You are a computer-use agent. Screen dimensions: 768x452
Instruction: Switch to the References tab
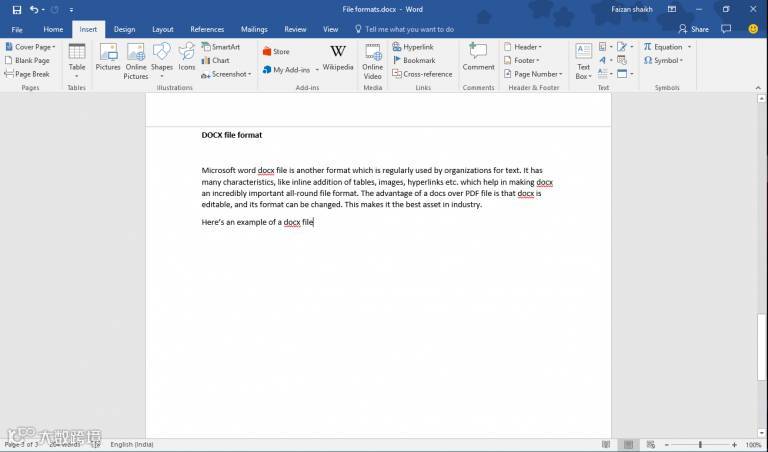pyautogui.click(x=207, y=29)
